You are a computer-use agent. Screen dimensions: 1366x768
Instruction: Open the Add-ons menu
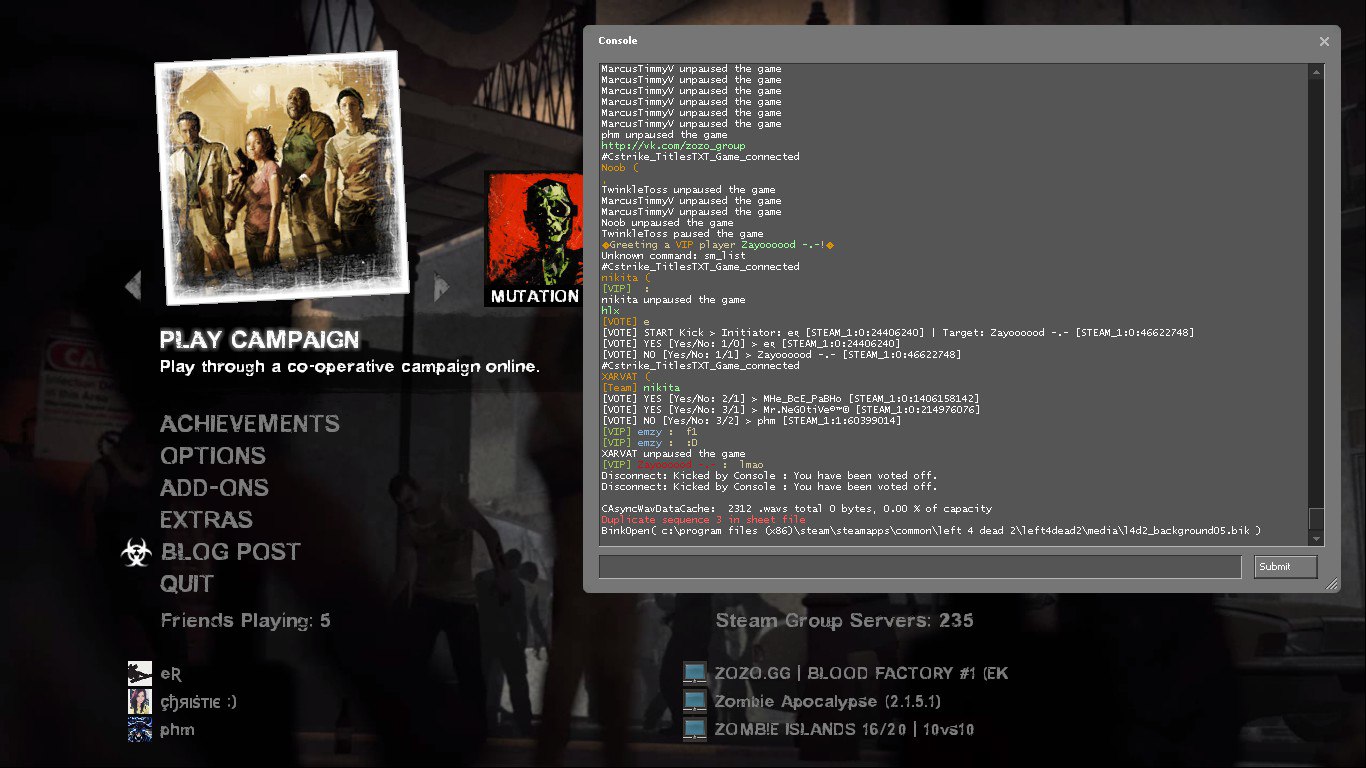[214, 488]
